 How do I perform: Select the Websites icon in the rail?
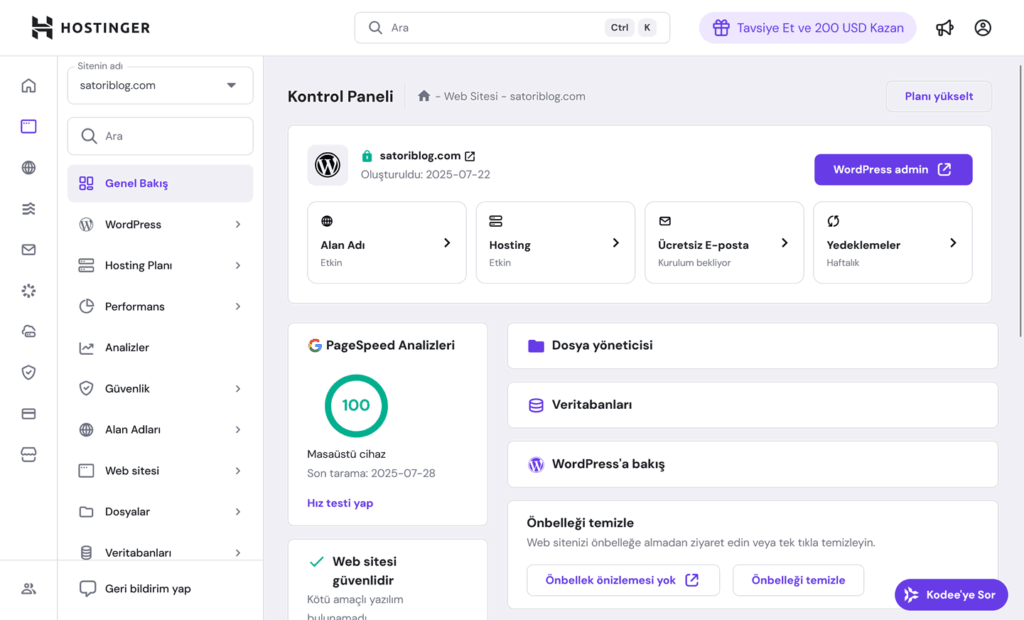[29, 126]
